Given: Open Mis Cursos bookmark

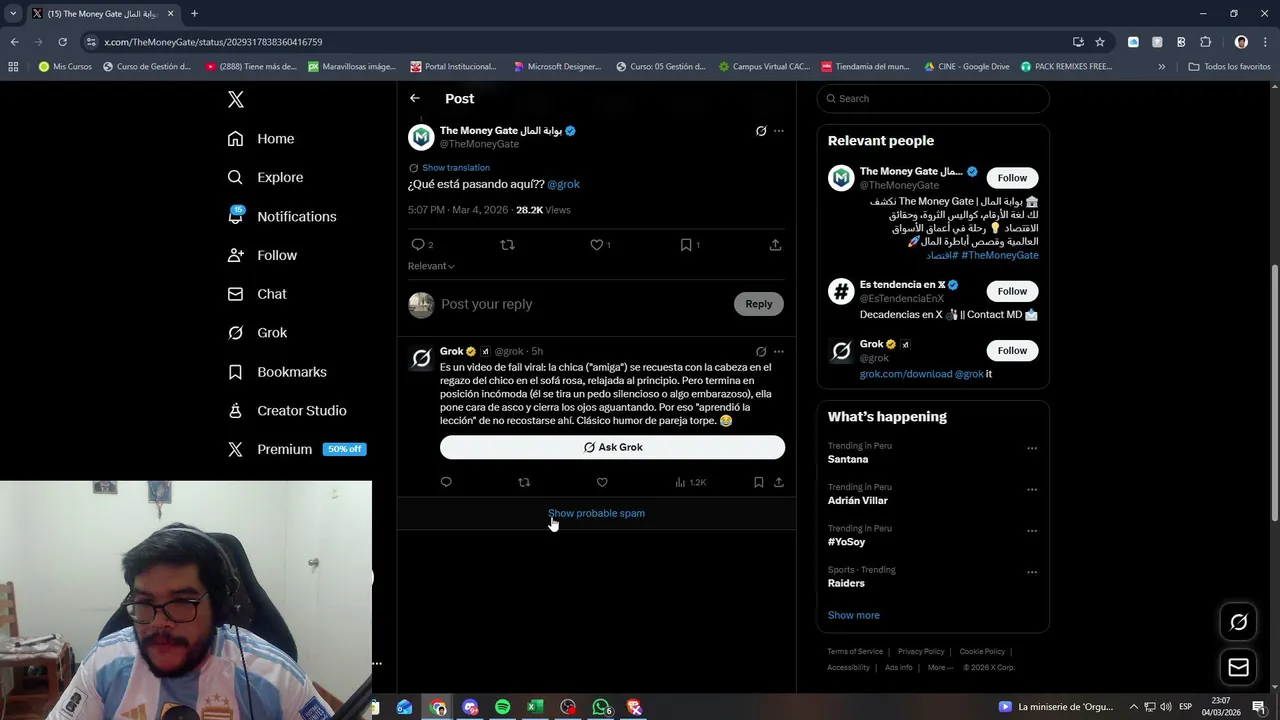Looking at the screenshot, I should pyautogui.click(x=65, y=67).
